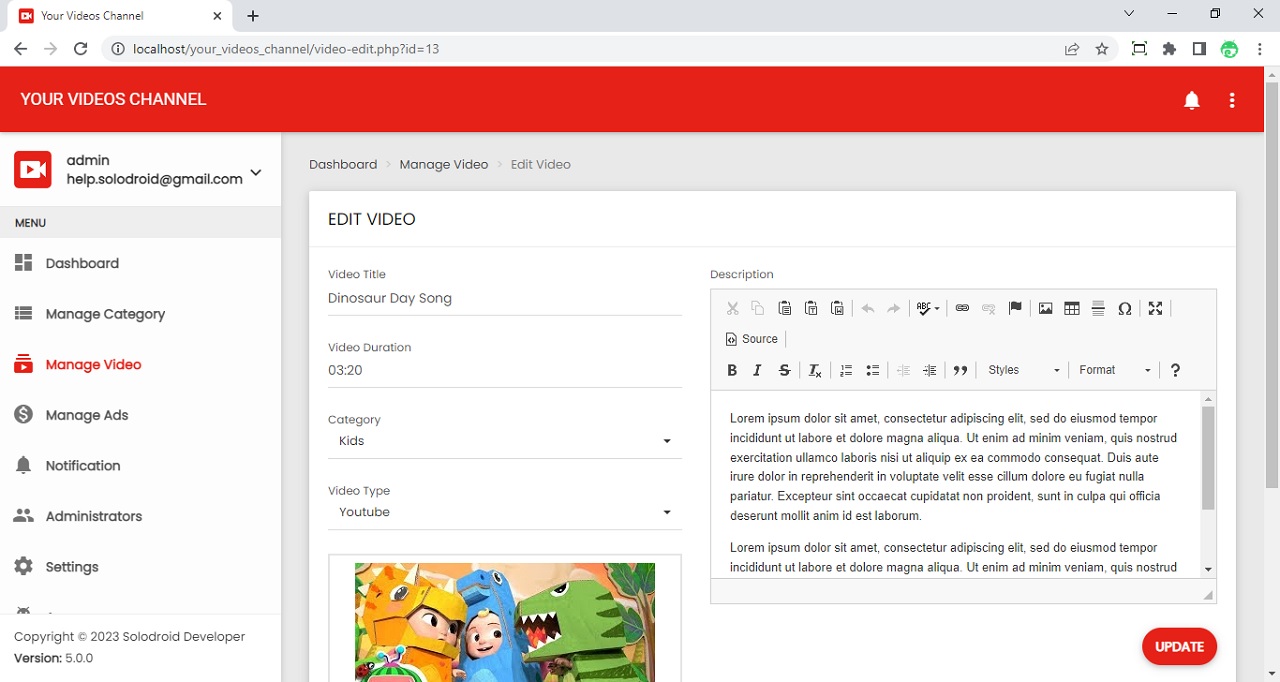Bookmark this page with the star icon
Screen dimensions: 1280x682
pyautogui.click(x=1102, y=49)
